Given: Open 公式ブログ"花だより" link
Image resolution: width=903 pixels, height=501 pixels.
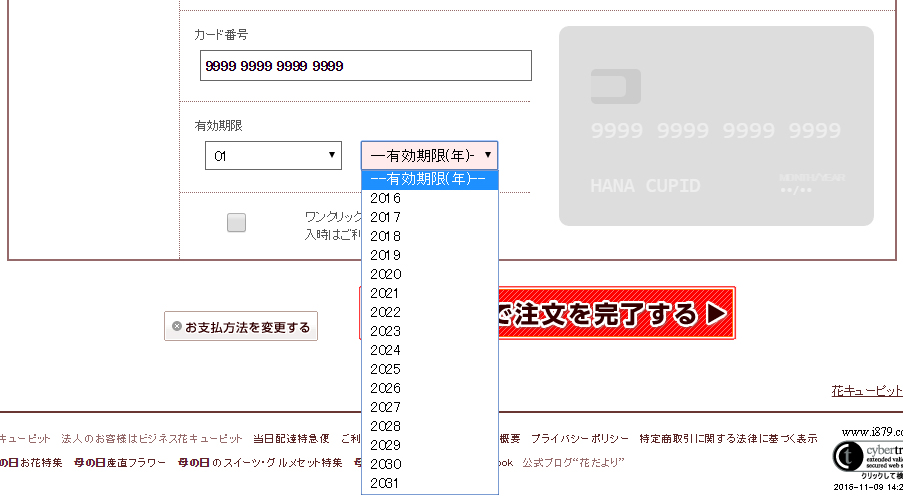Looking at the screenshot, I should [574, 462].
